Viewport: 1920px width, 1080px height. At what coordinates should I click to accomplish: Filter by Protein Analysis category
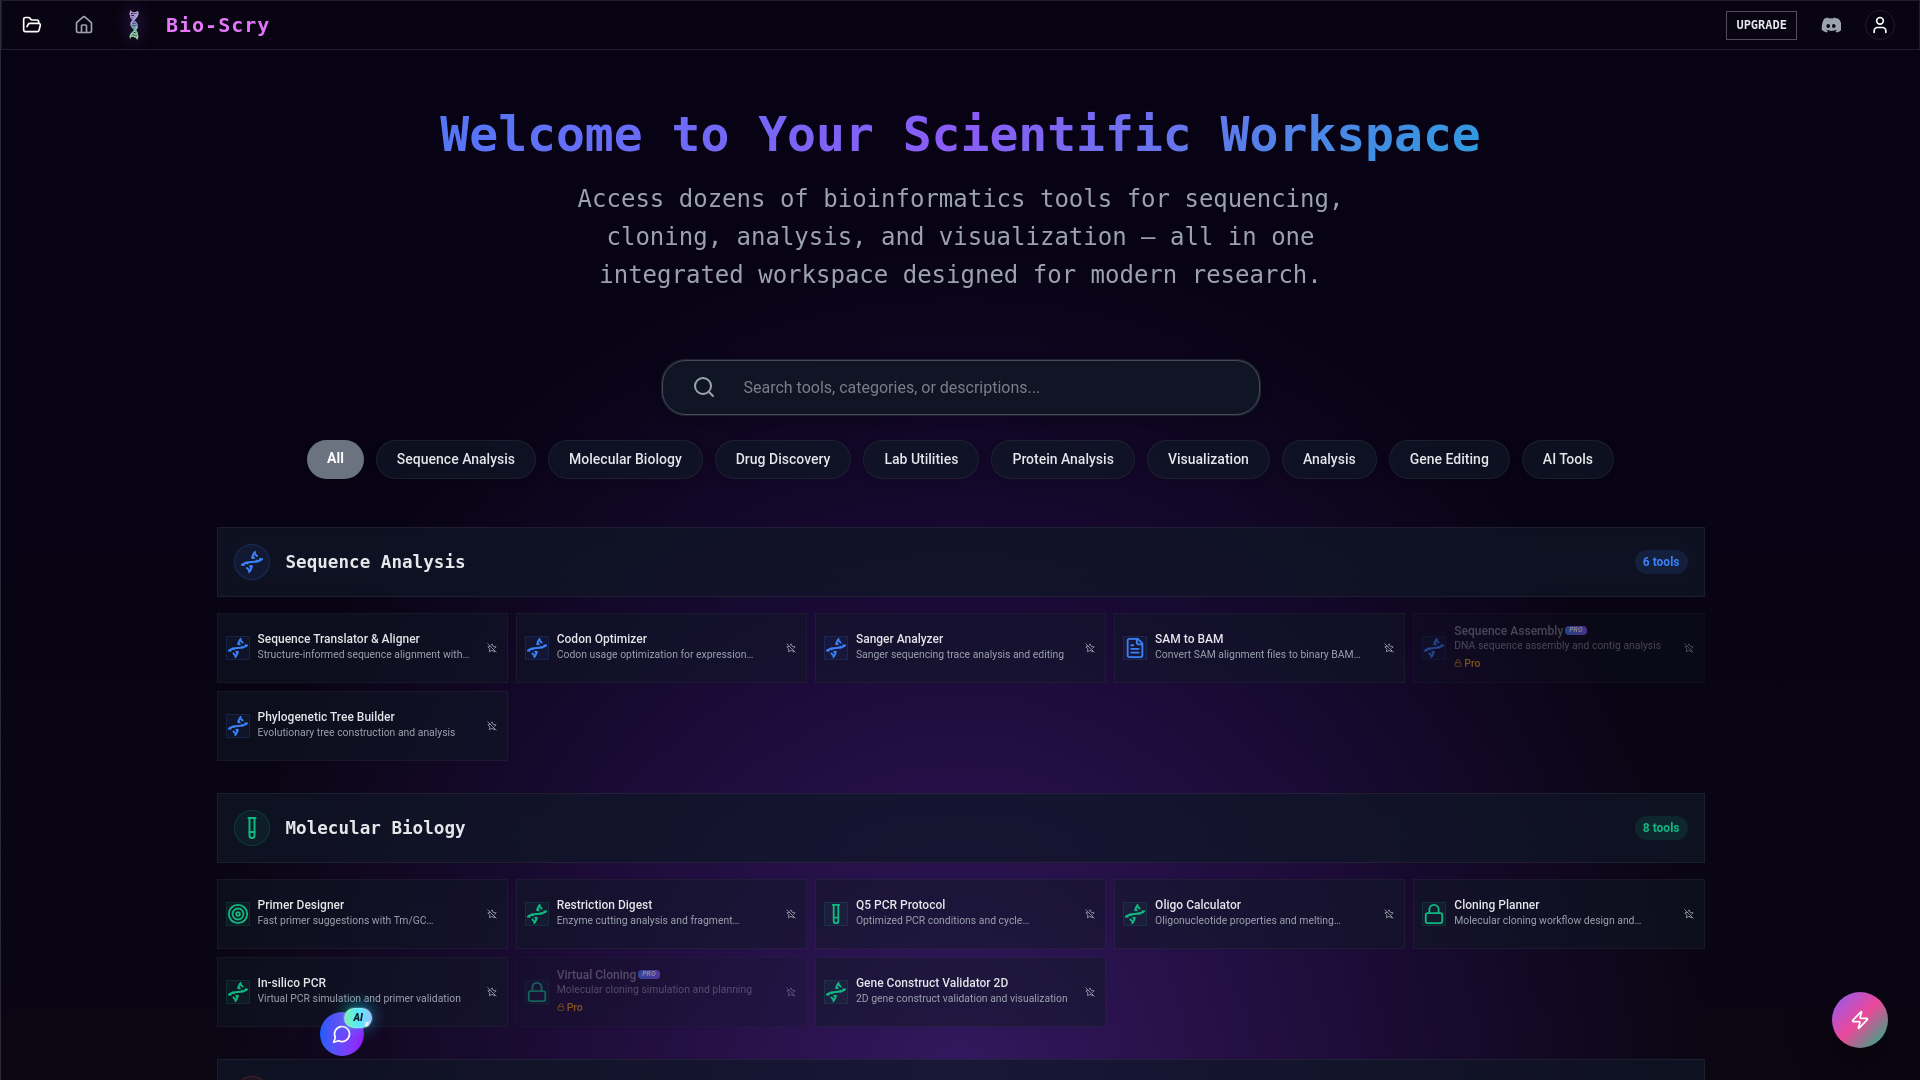coord(1063,459)
